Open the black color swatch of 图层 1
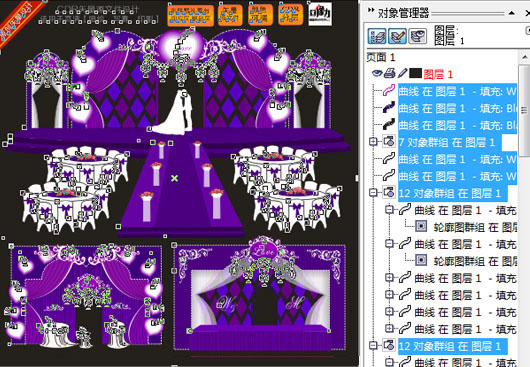Screen dimensions: 530x367 pos(415,73)
